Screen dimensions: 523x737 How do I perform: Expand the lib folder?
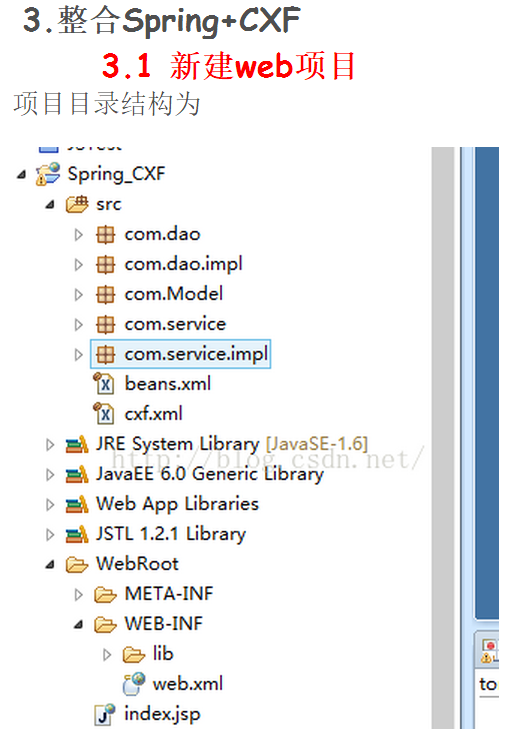[108, 655]
